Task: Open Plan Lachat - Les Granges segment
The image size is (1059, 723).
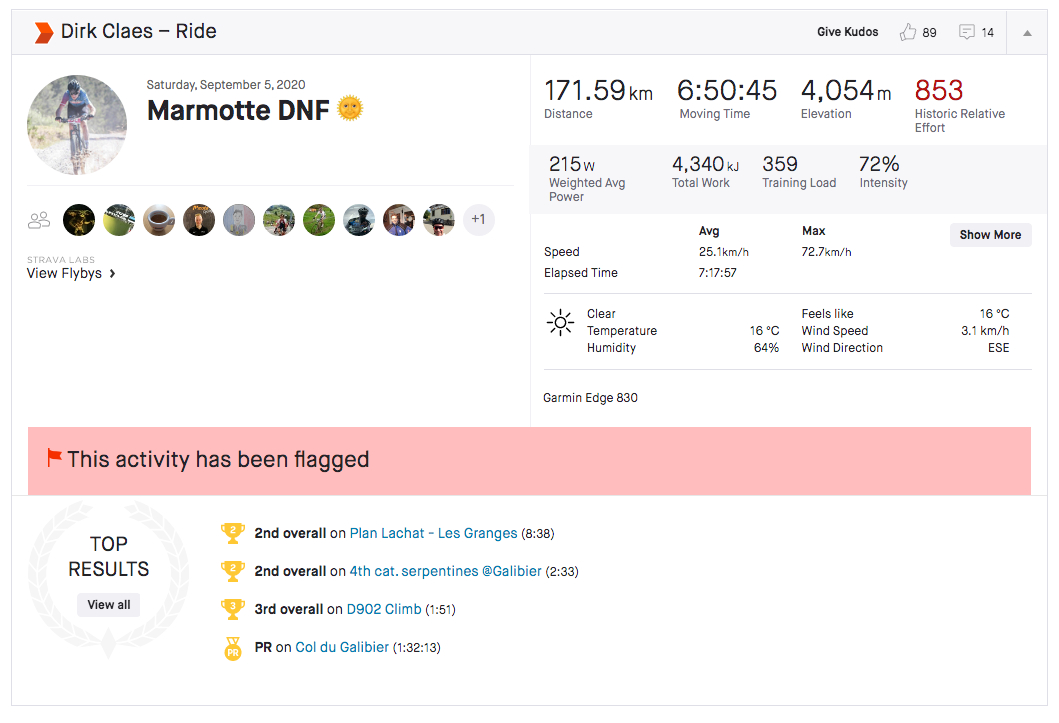Action: pyautogui.click(x=433, y=534)
